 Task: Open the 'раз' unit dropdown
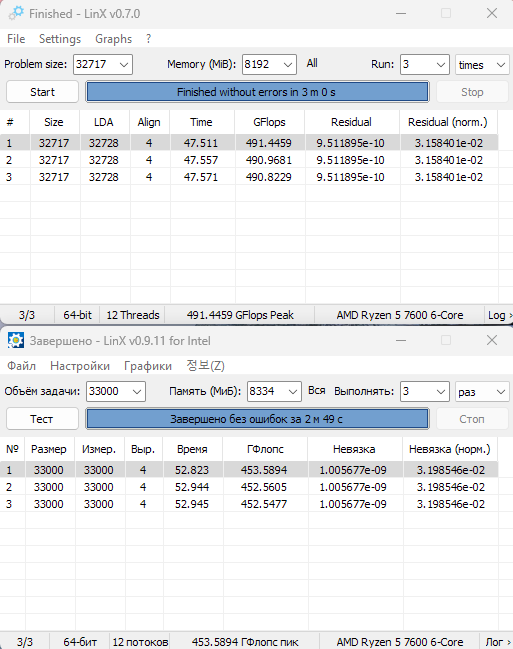pyautogui.click(x=482, y=392)
